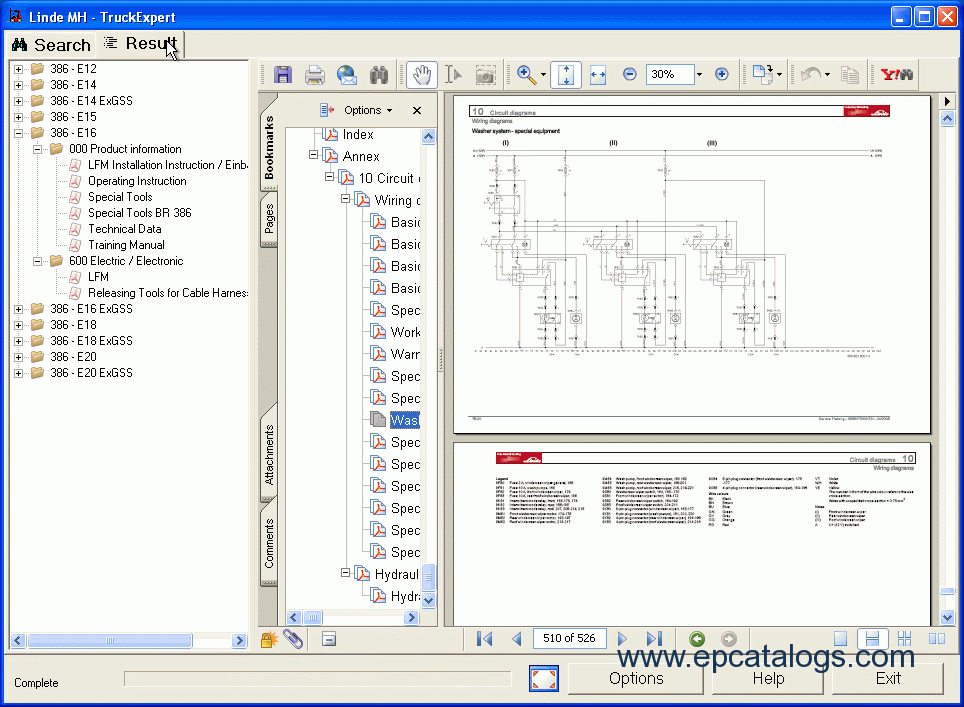Image resolution: width=964 pixels, height=707 pixels.
Task: Switch to the Result tab
Action: [x=141, y=44]
